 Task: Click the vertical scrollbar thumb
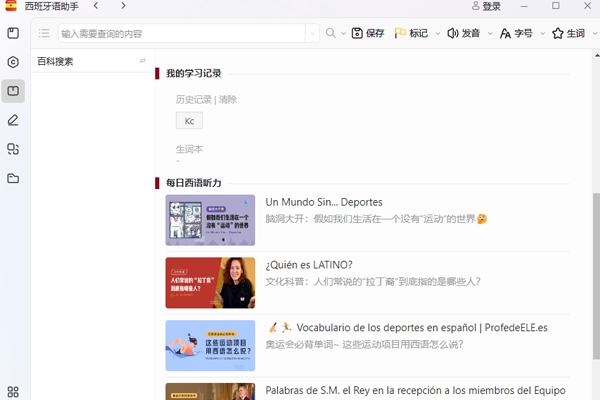[x=596, y=276]
